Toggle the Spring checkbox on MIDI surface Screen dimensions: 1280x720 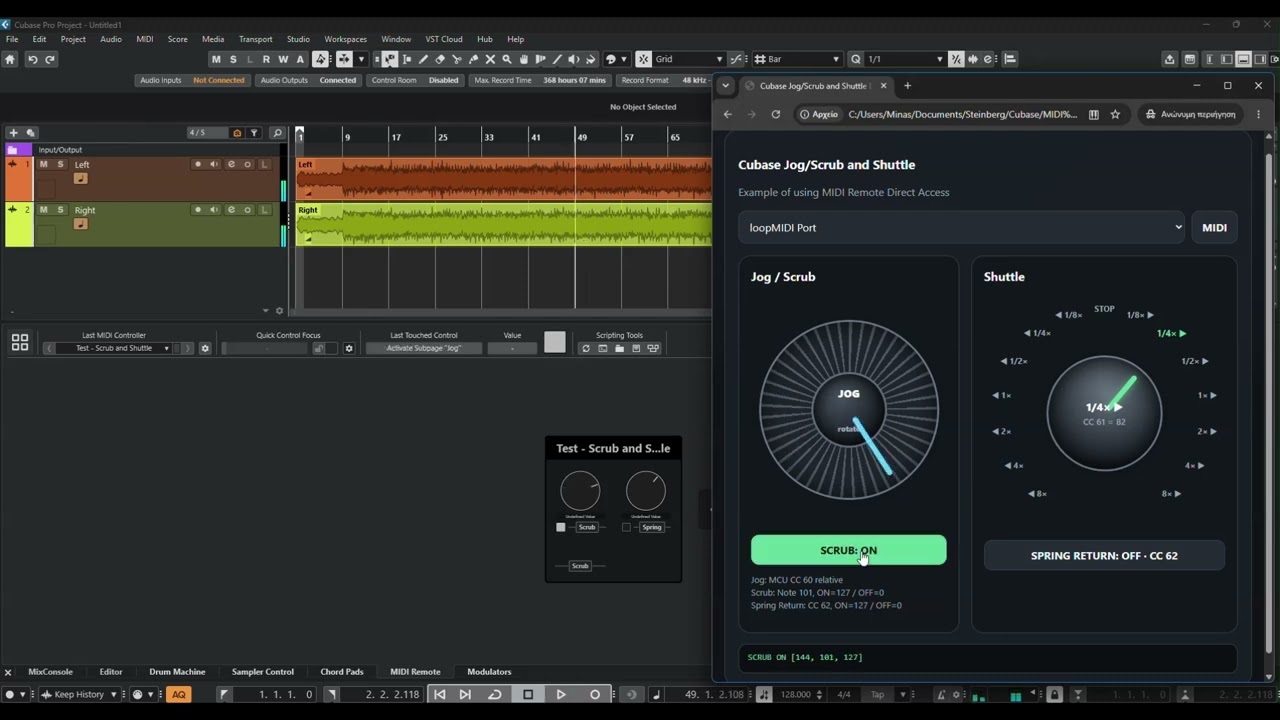pos(626,527)
